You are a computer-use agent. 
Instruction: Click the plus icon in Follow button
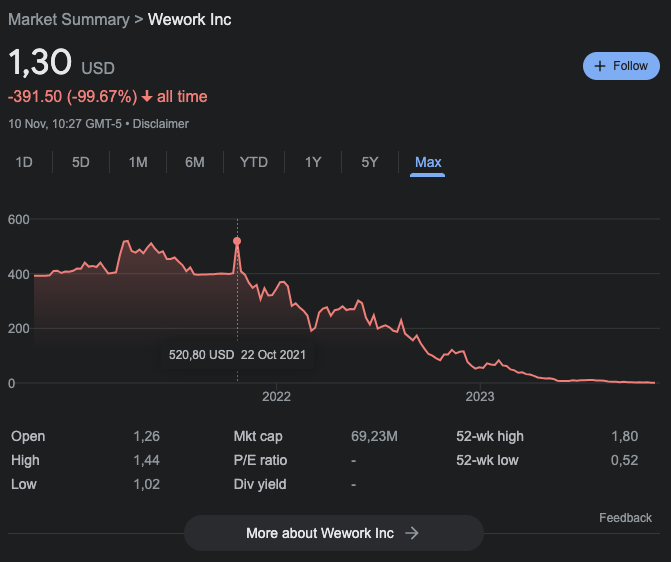coord(600,66)
